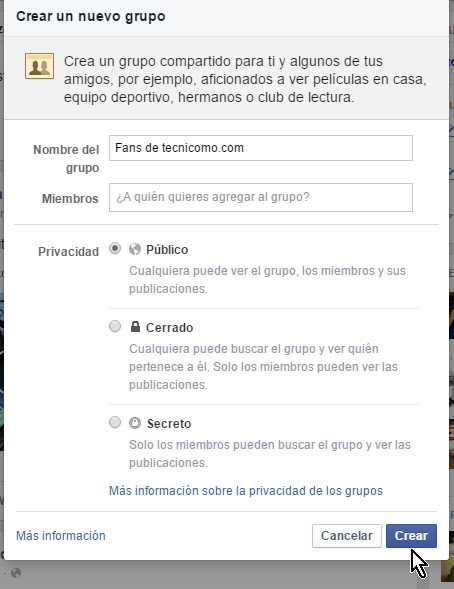Click the Secreto description text
Screen dimensions: 454x589
pyautogui.click(x=270, y=454)
